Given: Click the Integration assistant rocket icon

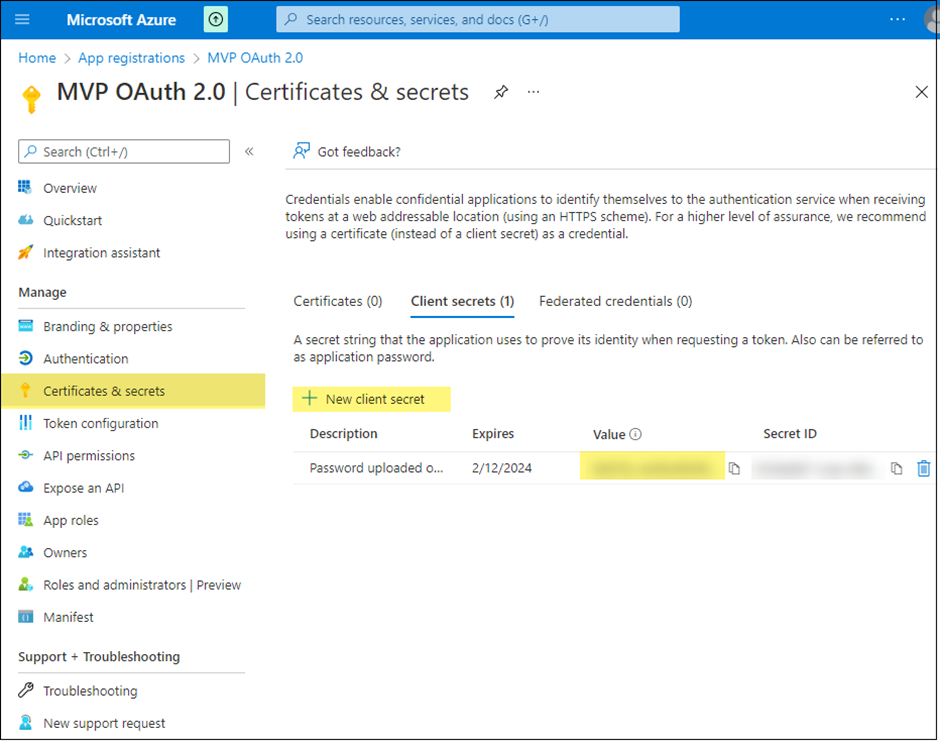Looking at the screenshot, I should [25, 252].
